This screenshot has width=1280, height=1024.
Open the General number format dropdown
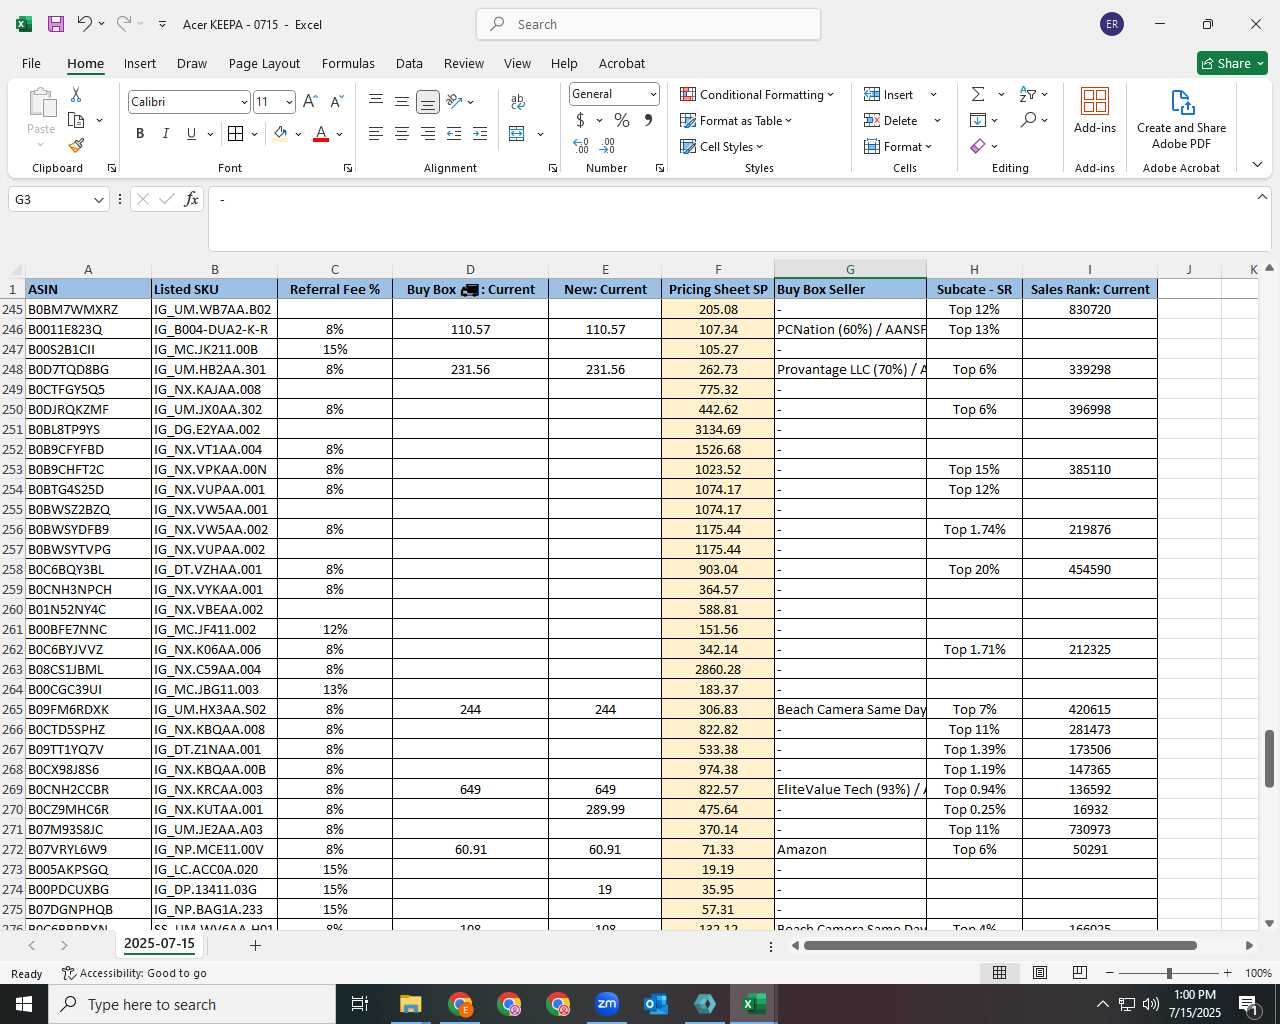(x=653, y=94)
